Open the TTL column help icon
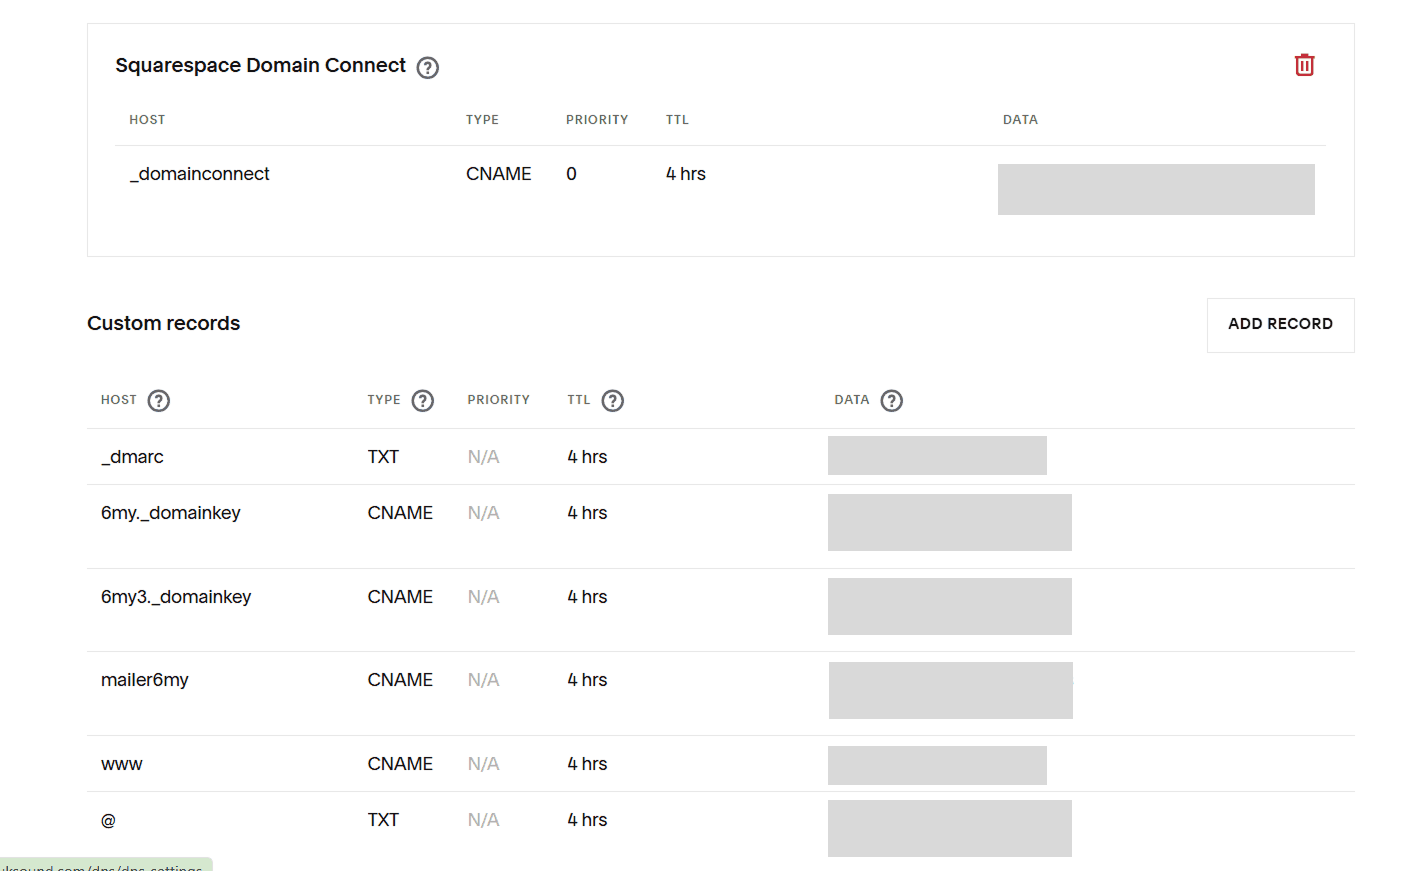1409x871 pixels. coord(613,401)
